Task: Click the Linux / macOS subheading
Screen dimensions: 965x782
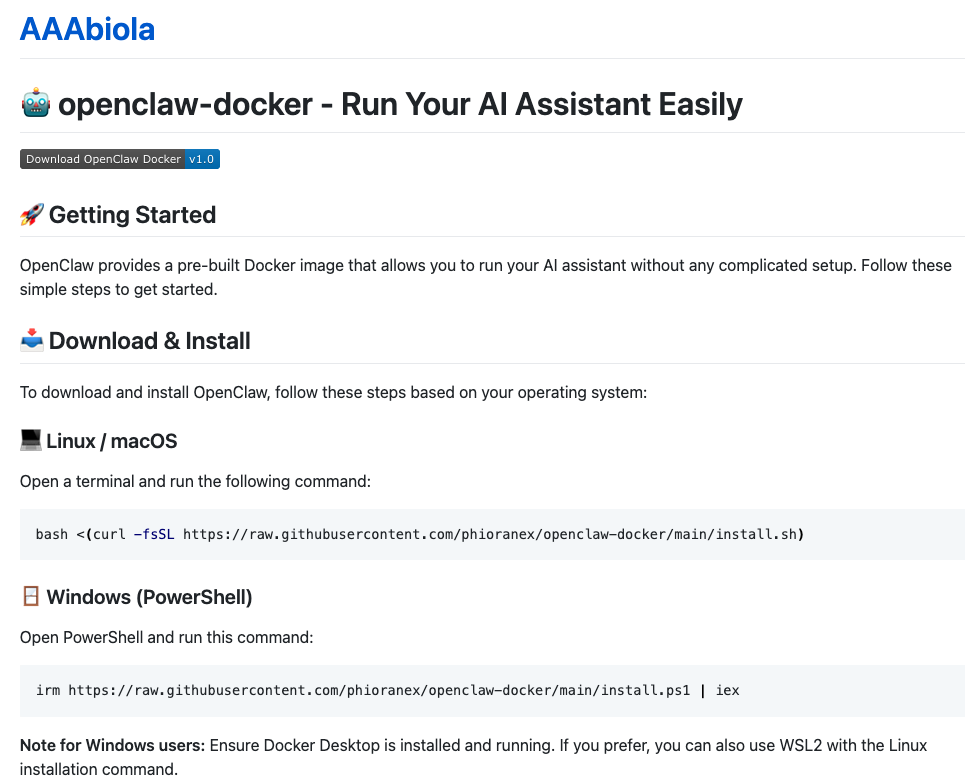Action: tap(112, 441)
